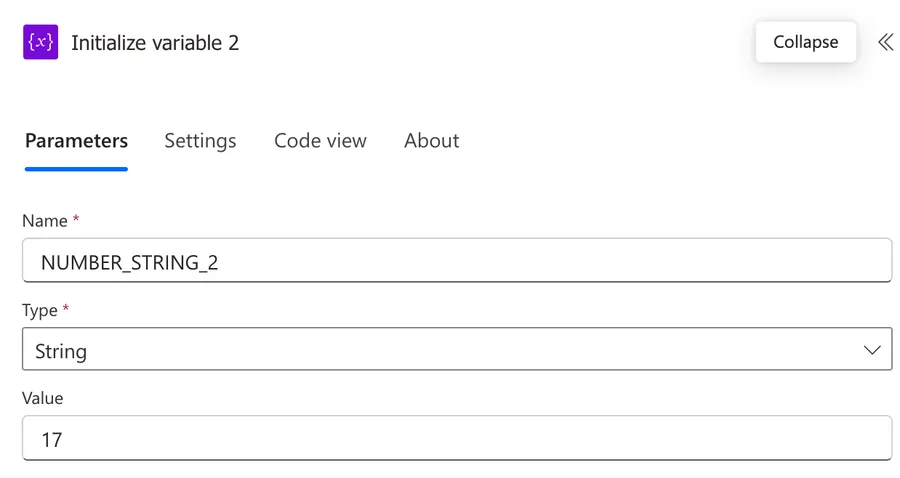Click the red asterisk beside Type
Screen dimensions: 900x478
(66, 309)
